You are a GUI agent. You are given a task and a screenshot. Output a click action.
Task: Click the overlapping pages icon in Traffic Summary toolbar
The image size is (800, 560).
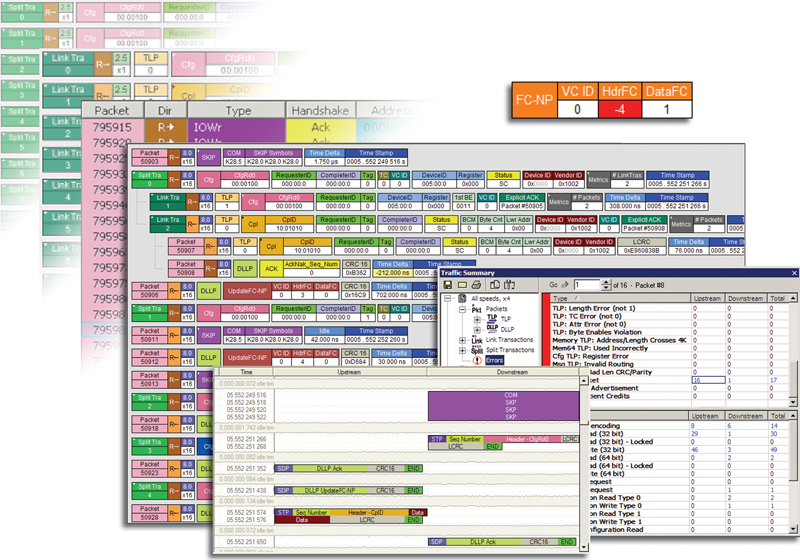(495, 285)
